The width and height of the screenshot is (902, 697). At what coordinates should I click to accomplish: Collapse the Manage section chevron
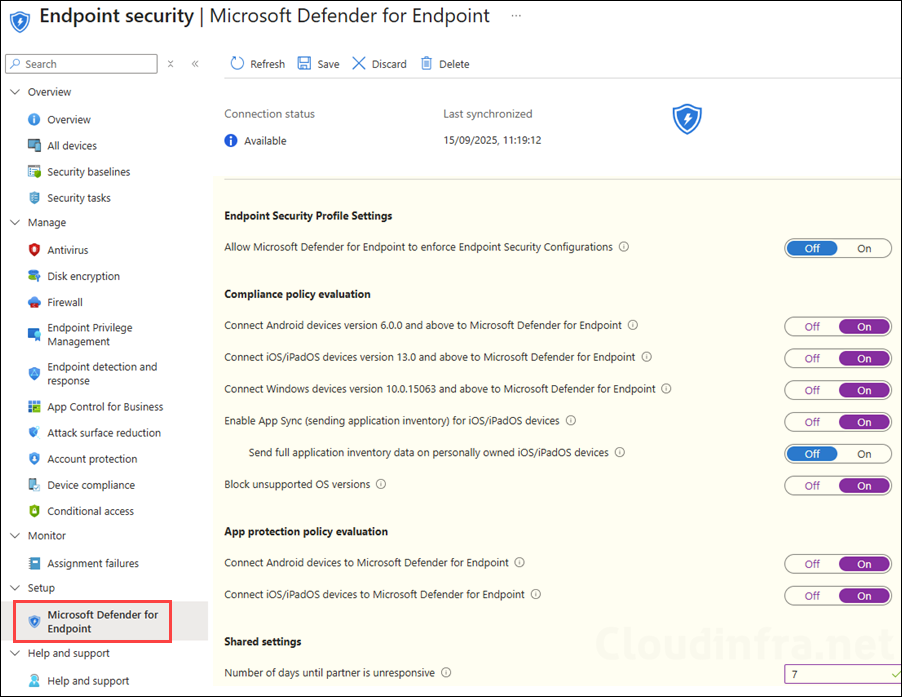click(16, 222)
